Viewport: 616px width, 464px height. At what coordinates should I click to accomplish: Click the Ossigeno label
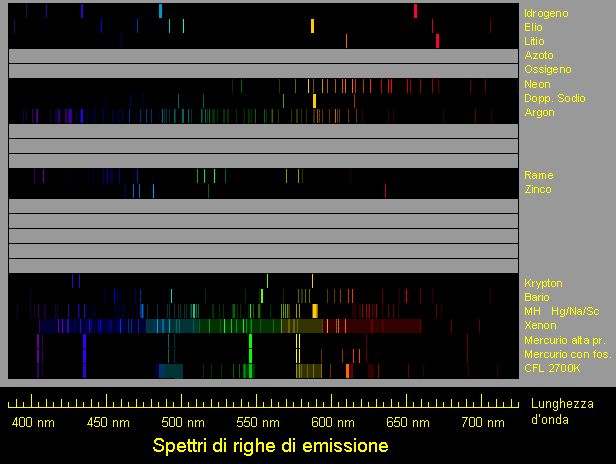(548, 70)
